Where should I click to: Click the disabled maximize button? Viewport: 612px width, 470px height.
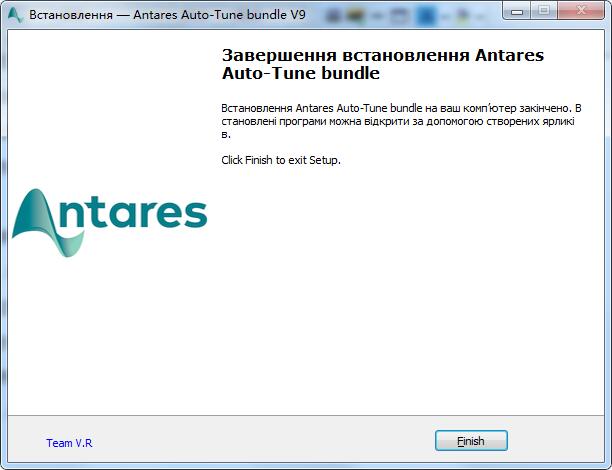coord(544,11)
